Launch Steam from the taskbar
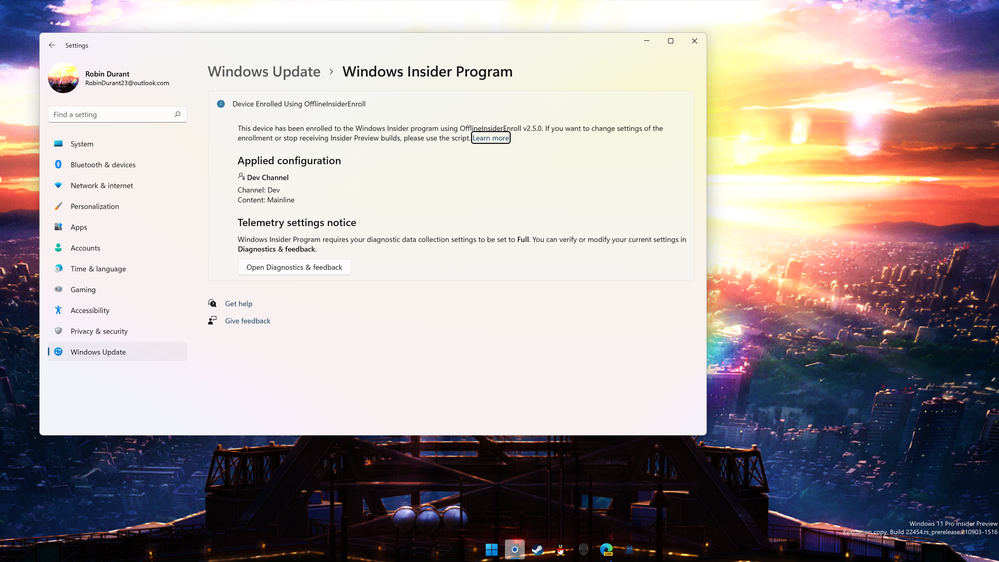Screen dimensions: 999x562 pyautogui.click(x=537, y=549)
